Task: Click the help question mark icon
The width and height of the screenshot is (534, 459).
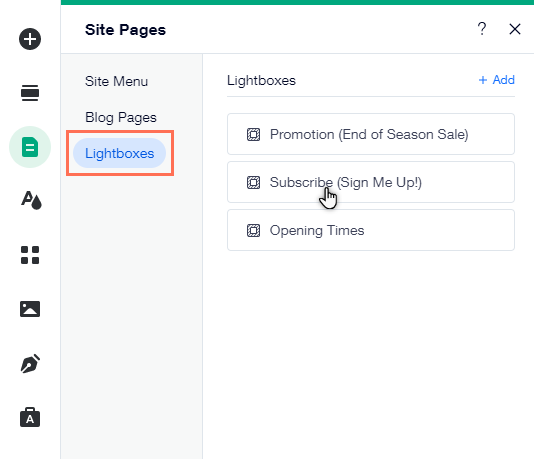Action: tap(482, 29)
